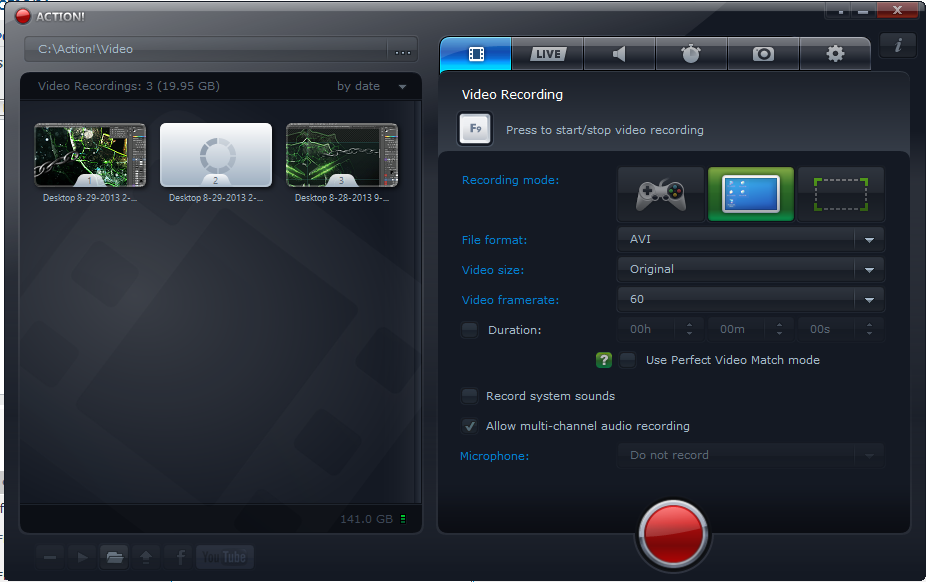This screenshot has width=926, height=582.
Task: Open the screenshots camera tab
Action: click(764, 54)
